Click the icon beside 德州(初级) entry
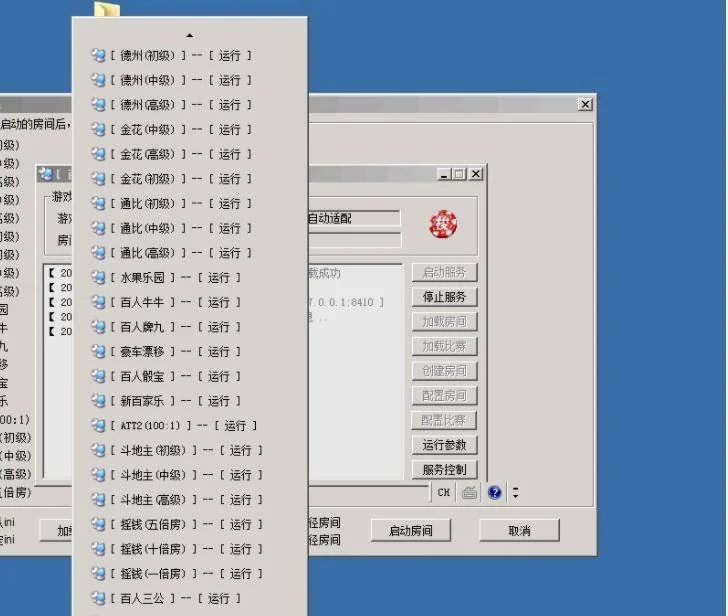Image resolution: width=728 pixels, height=616 pixels. [98, 55]
